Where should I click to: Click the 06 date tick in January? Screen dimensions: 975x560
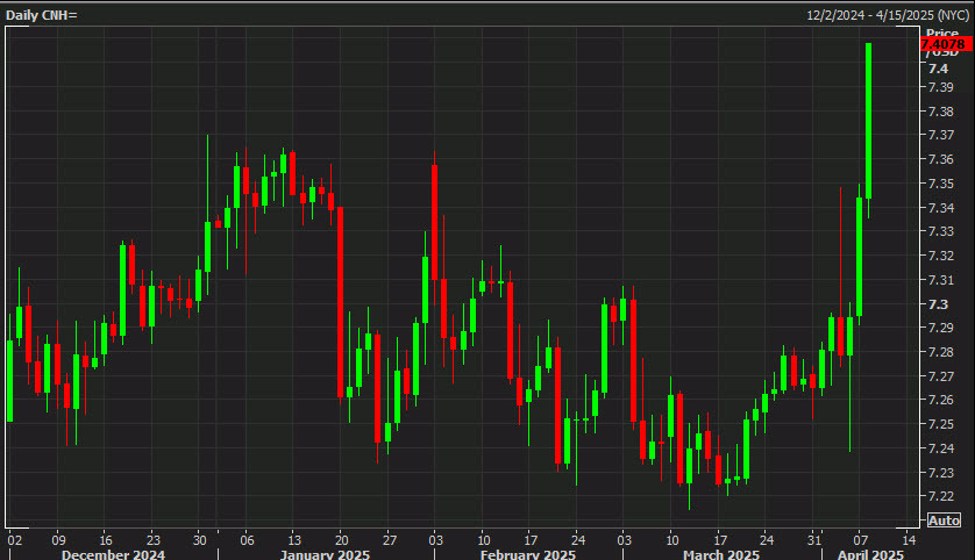[x=247, y=540]
